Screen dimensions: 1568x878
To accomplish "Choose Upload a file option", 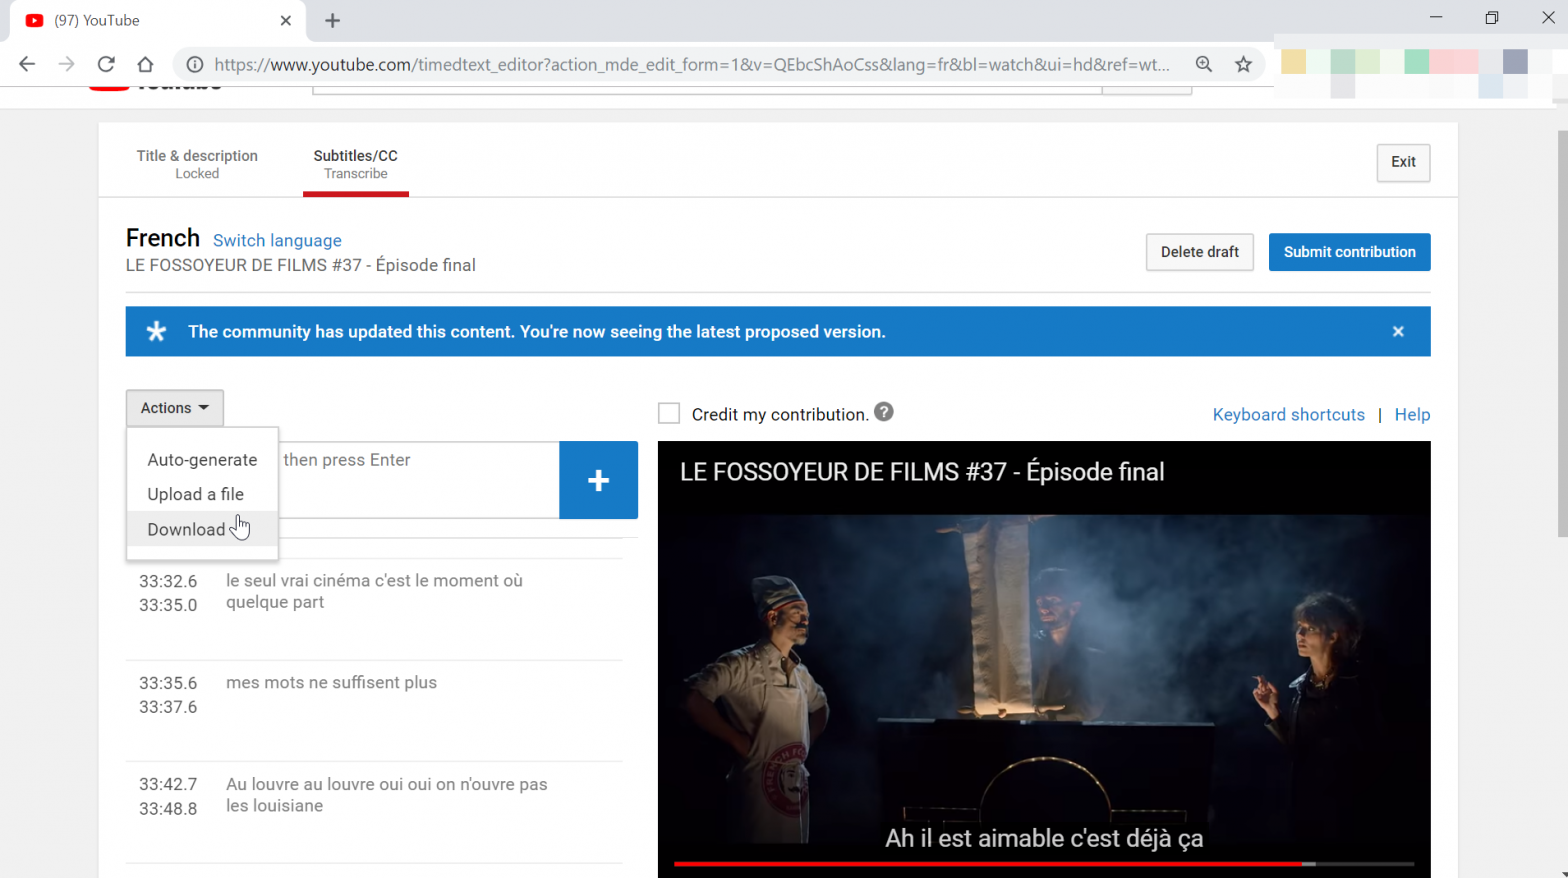I will point(202,494).
